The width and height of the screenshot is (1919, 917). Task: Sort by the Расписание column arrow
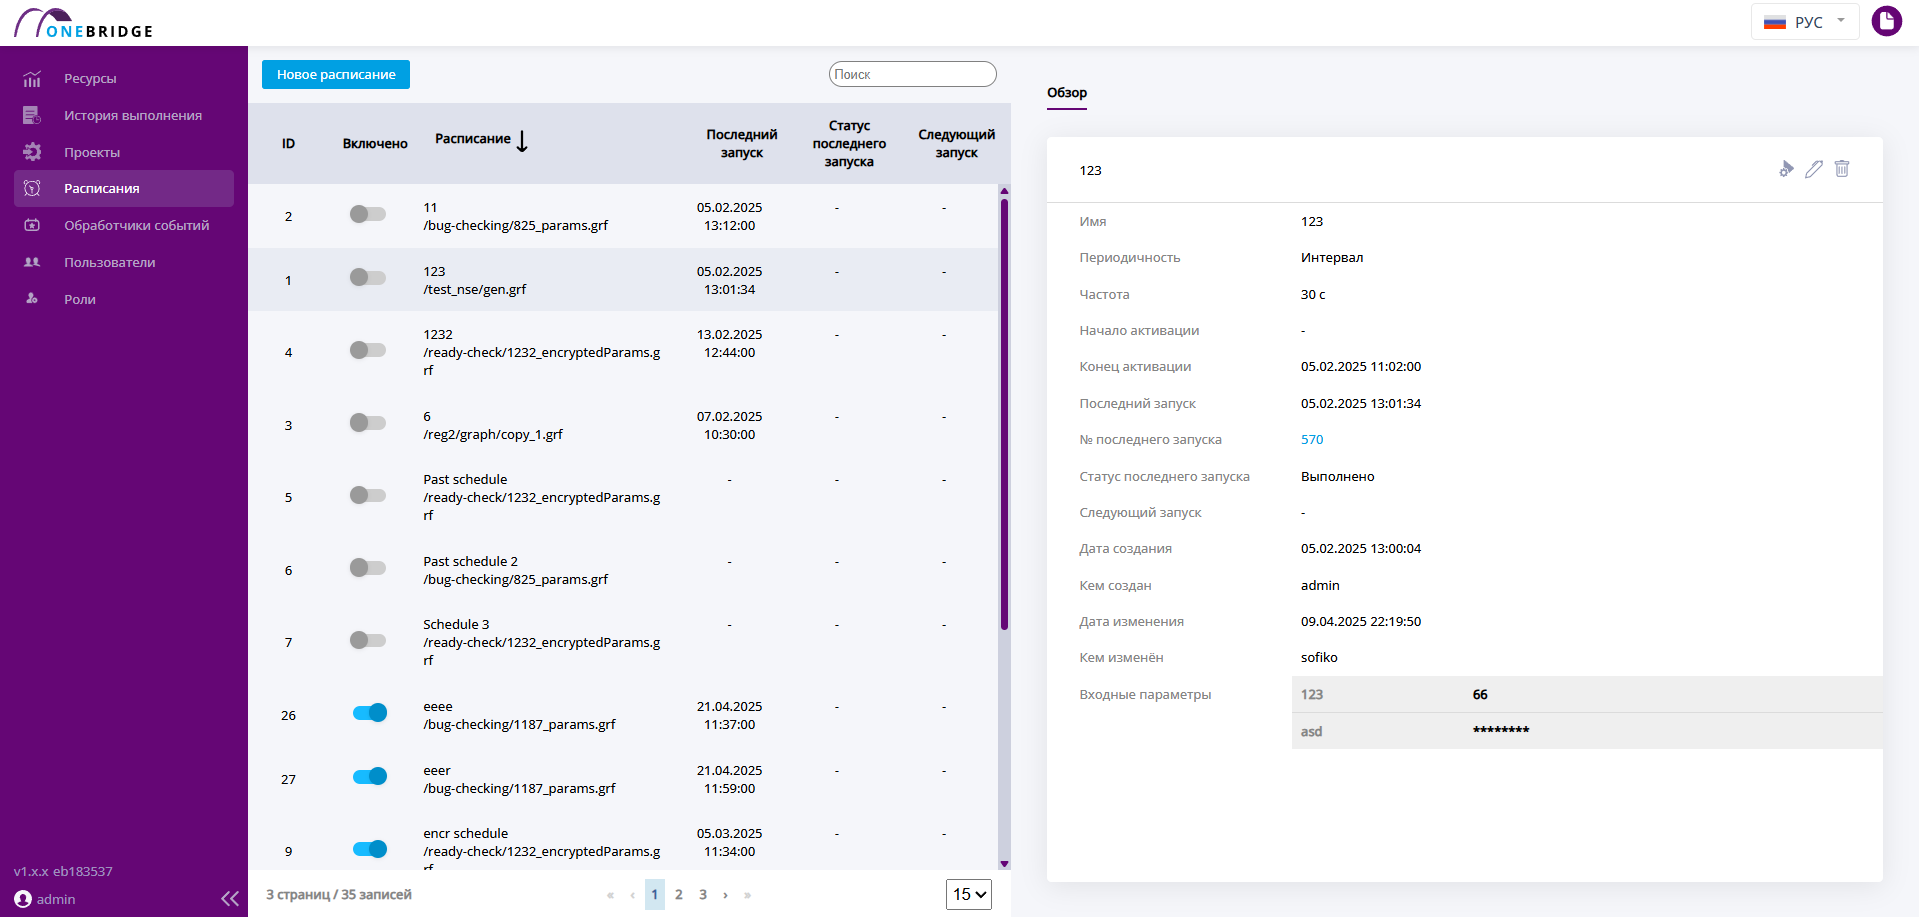click(522, 141)
